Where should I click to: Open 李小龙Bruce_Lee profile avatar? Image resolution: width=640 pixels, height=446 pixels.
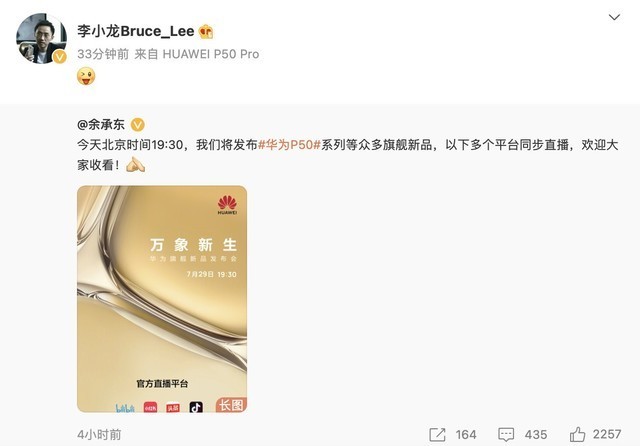point(41,38)
